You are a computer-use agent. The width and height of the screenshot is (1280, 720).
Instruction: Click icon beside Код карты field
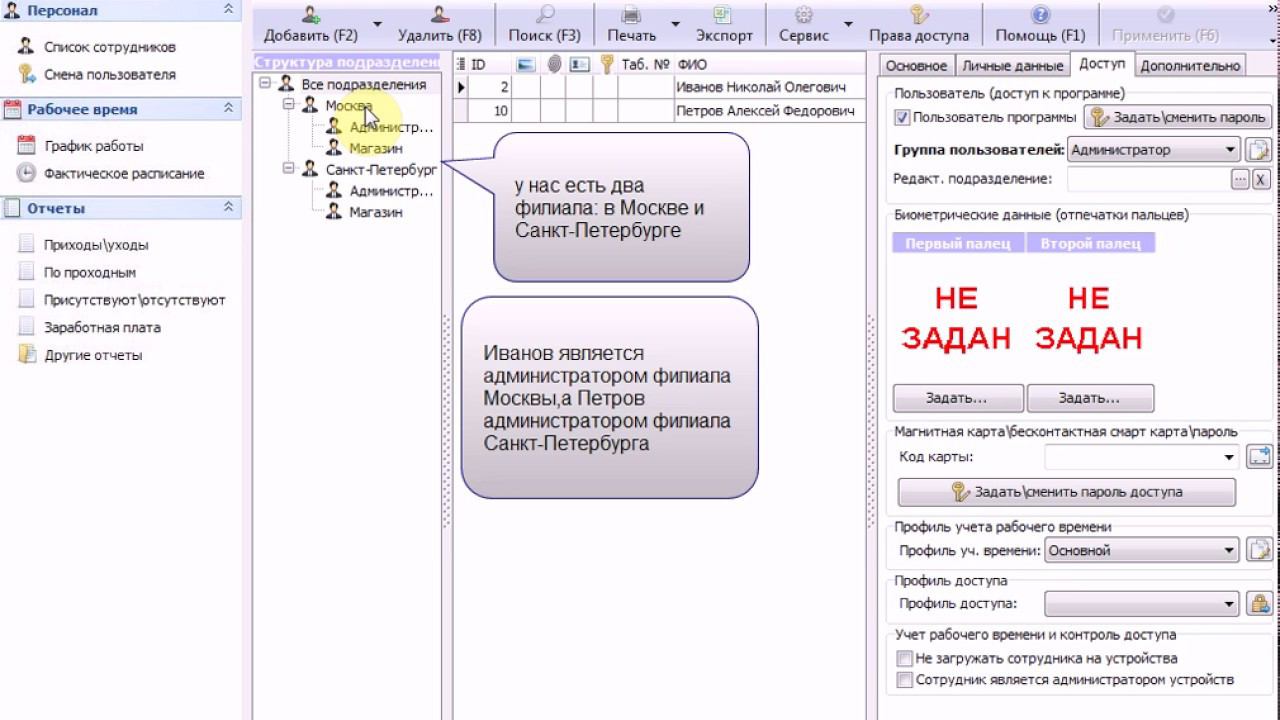tap(1258, 458)
